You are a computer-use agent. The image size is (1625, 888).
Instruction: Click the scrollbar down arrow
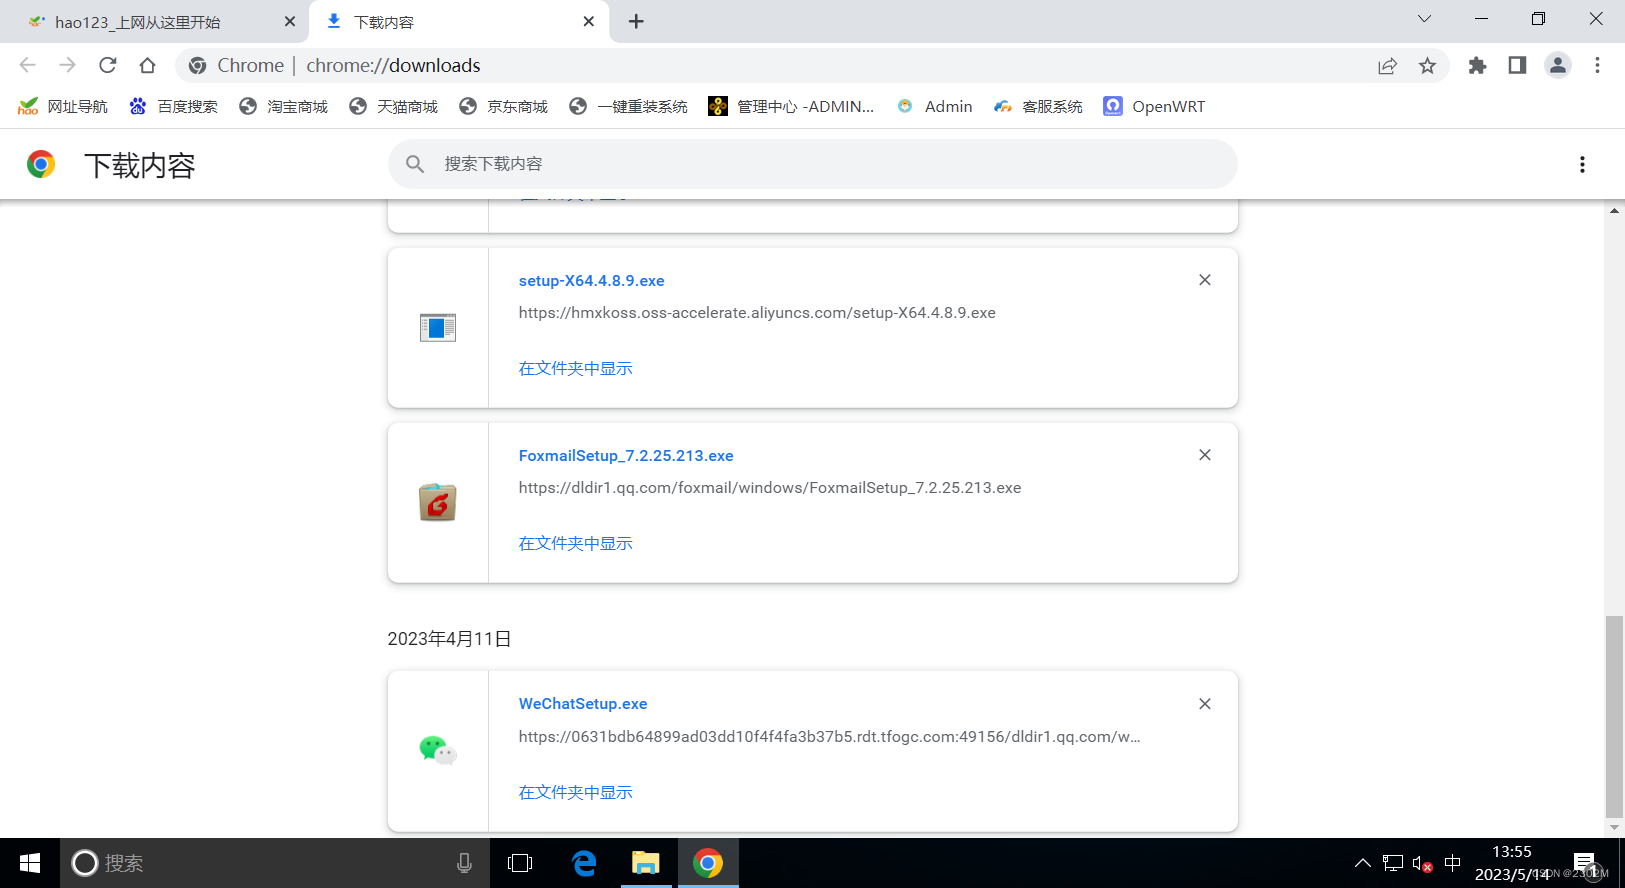[1614, 828]
